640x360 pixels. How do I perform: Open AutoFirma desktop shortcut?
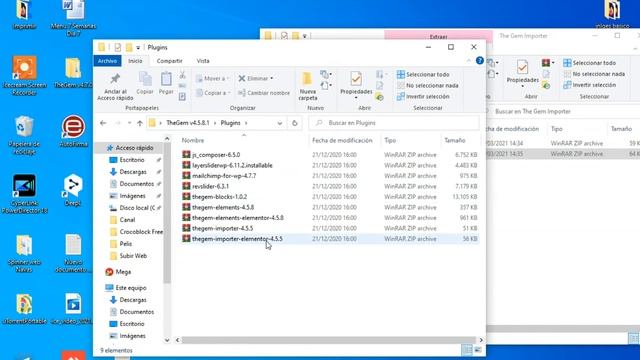[73, 131]
